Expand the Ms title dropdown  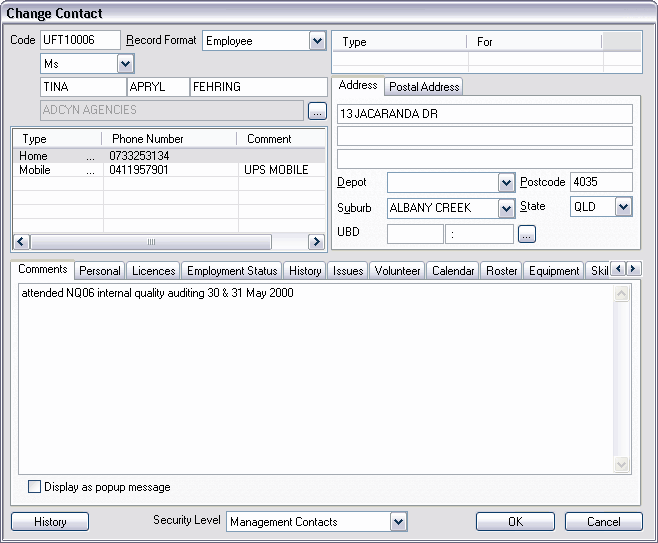tap(125, 64)
